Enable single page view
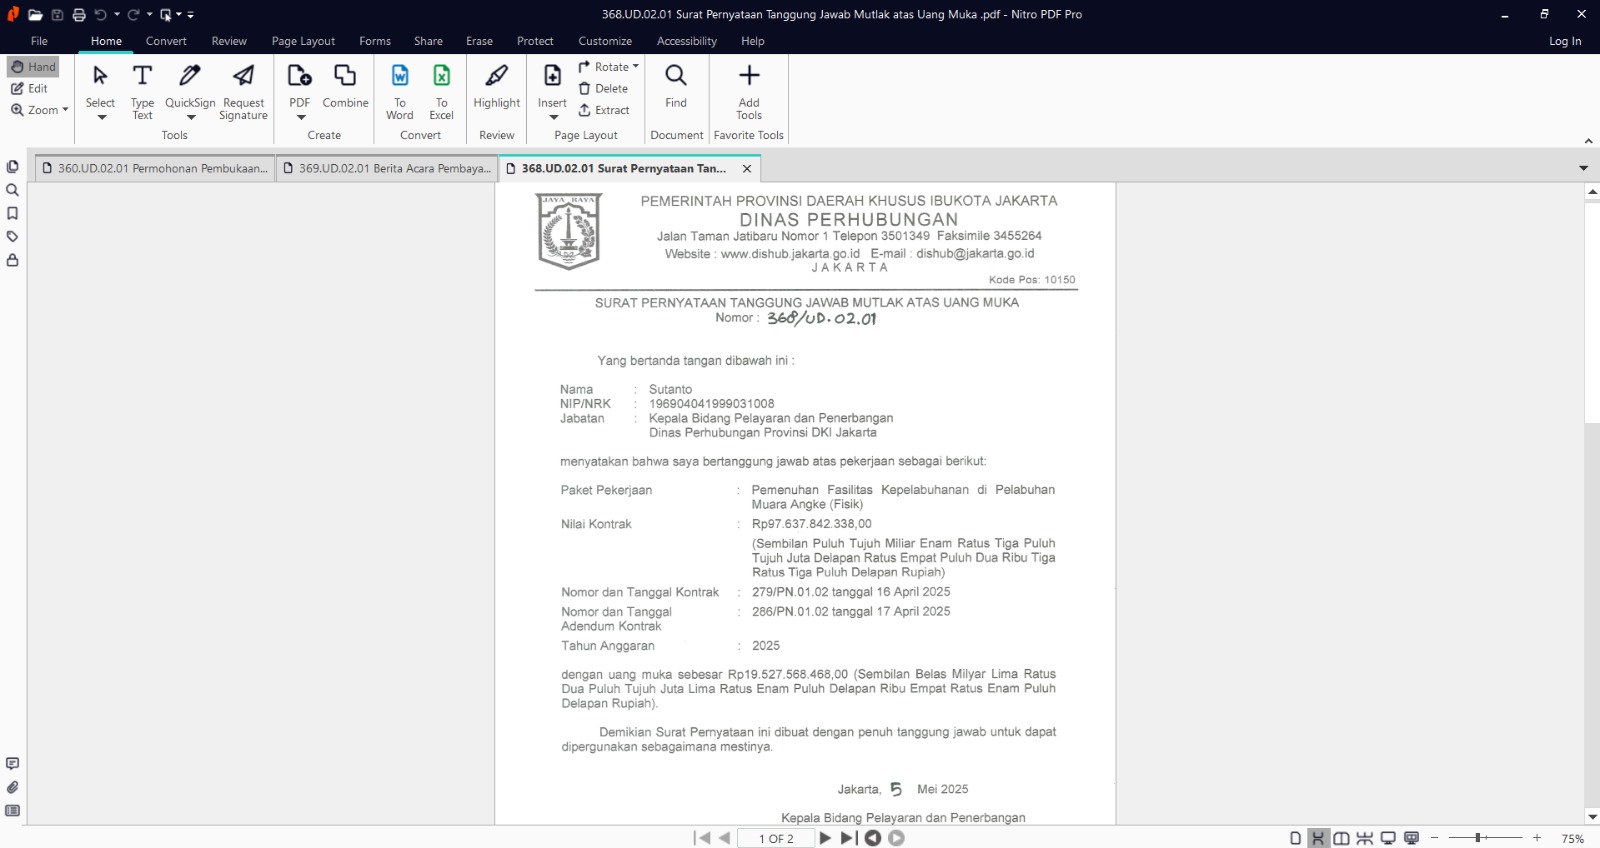Image resolution: width=1600 pixels, height=848 pixels. point(1296,838)
